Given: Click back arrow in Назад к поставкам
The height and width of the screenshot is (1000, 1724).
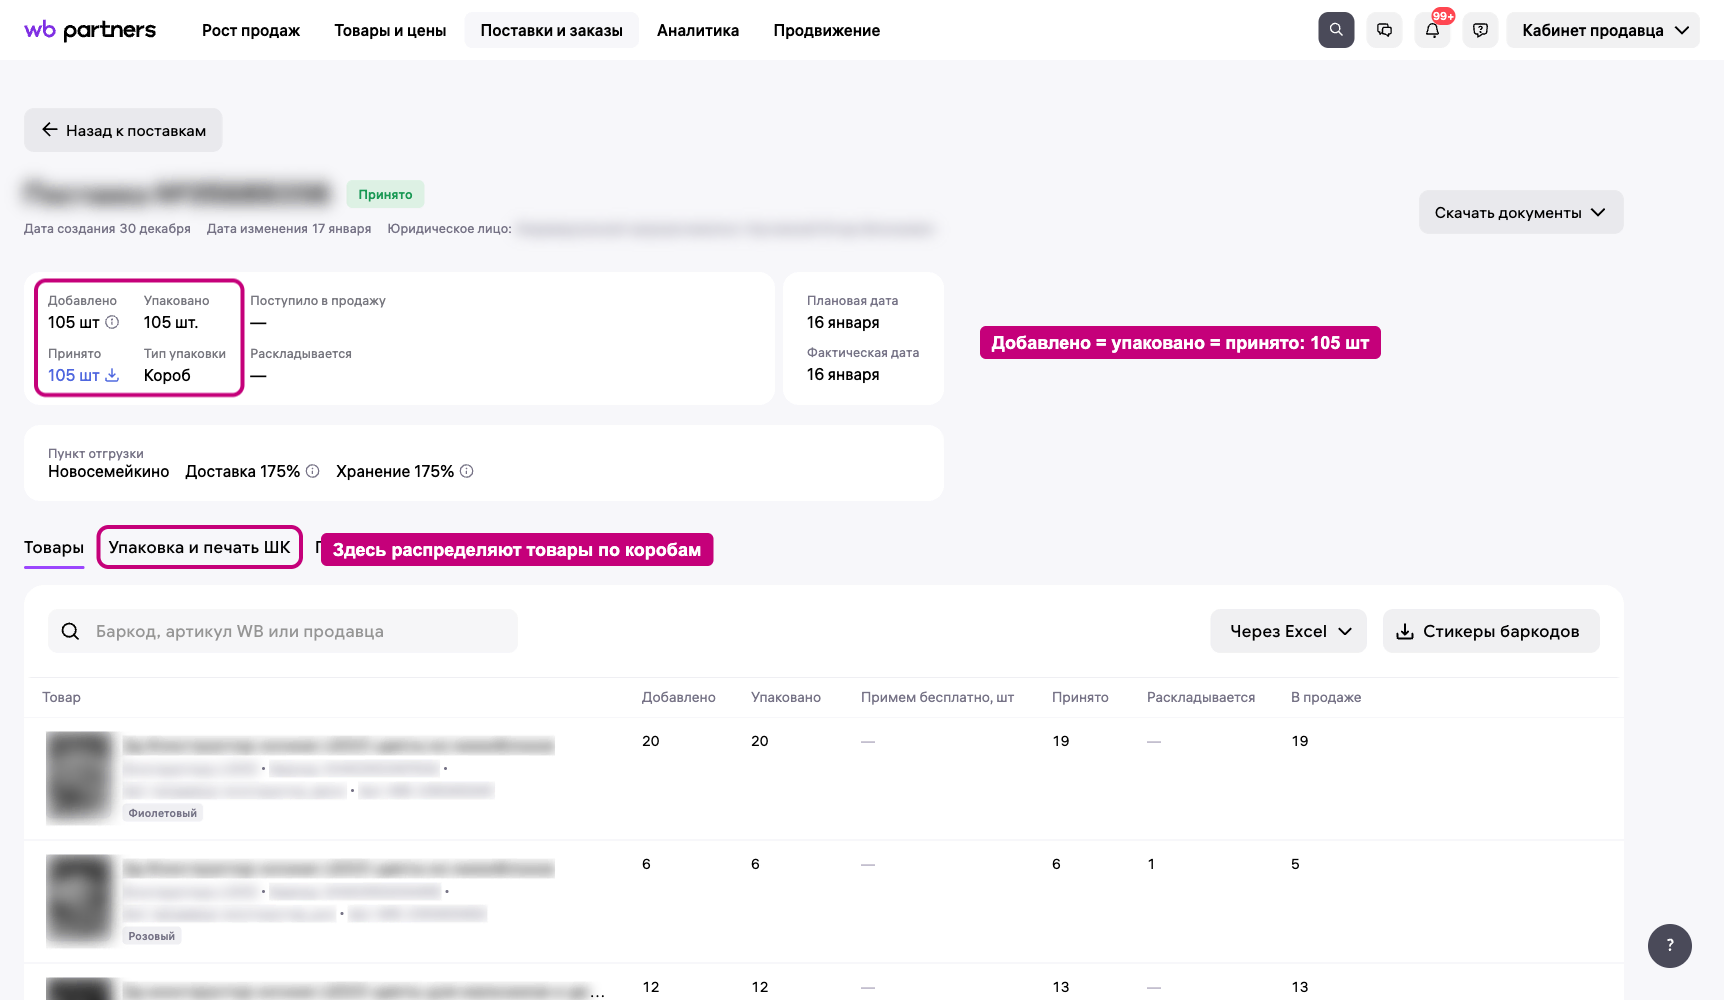Looking at the screenshot, I should coord(50,130).
